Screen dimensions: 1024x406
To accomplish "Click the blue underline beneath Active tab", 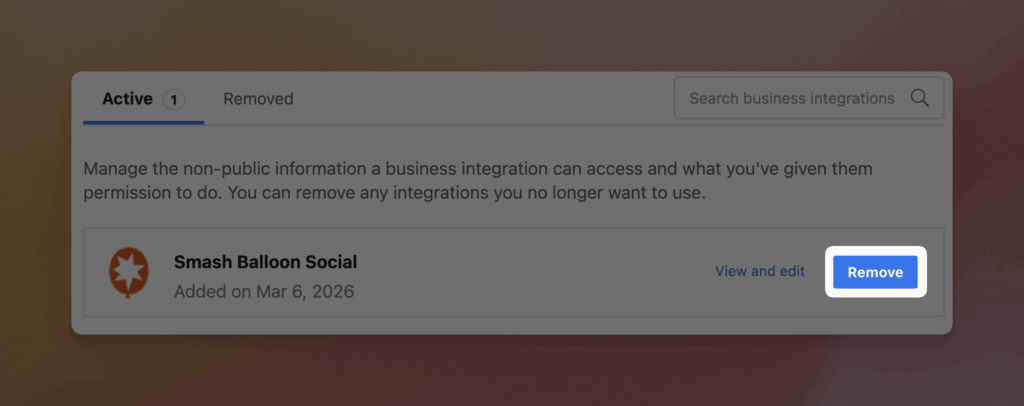I will tap(144, 122).
